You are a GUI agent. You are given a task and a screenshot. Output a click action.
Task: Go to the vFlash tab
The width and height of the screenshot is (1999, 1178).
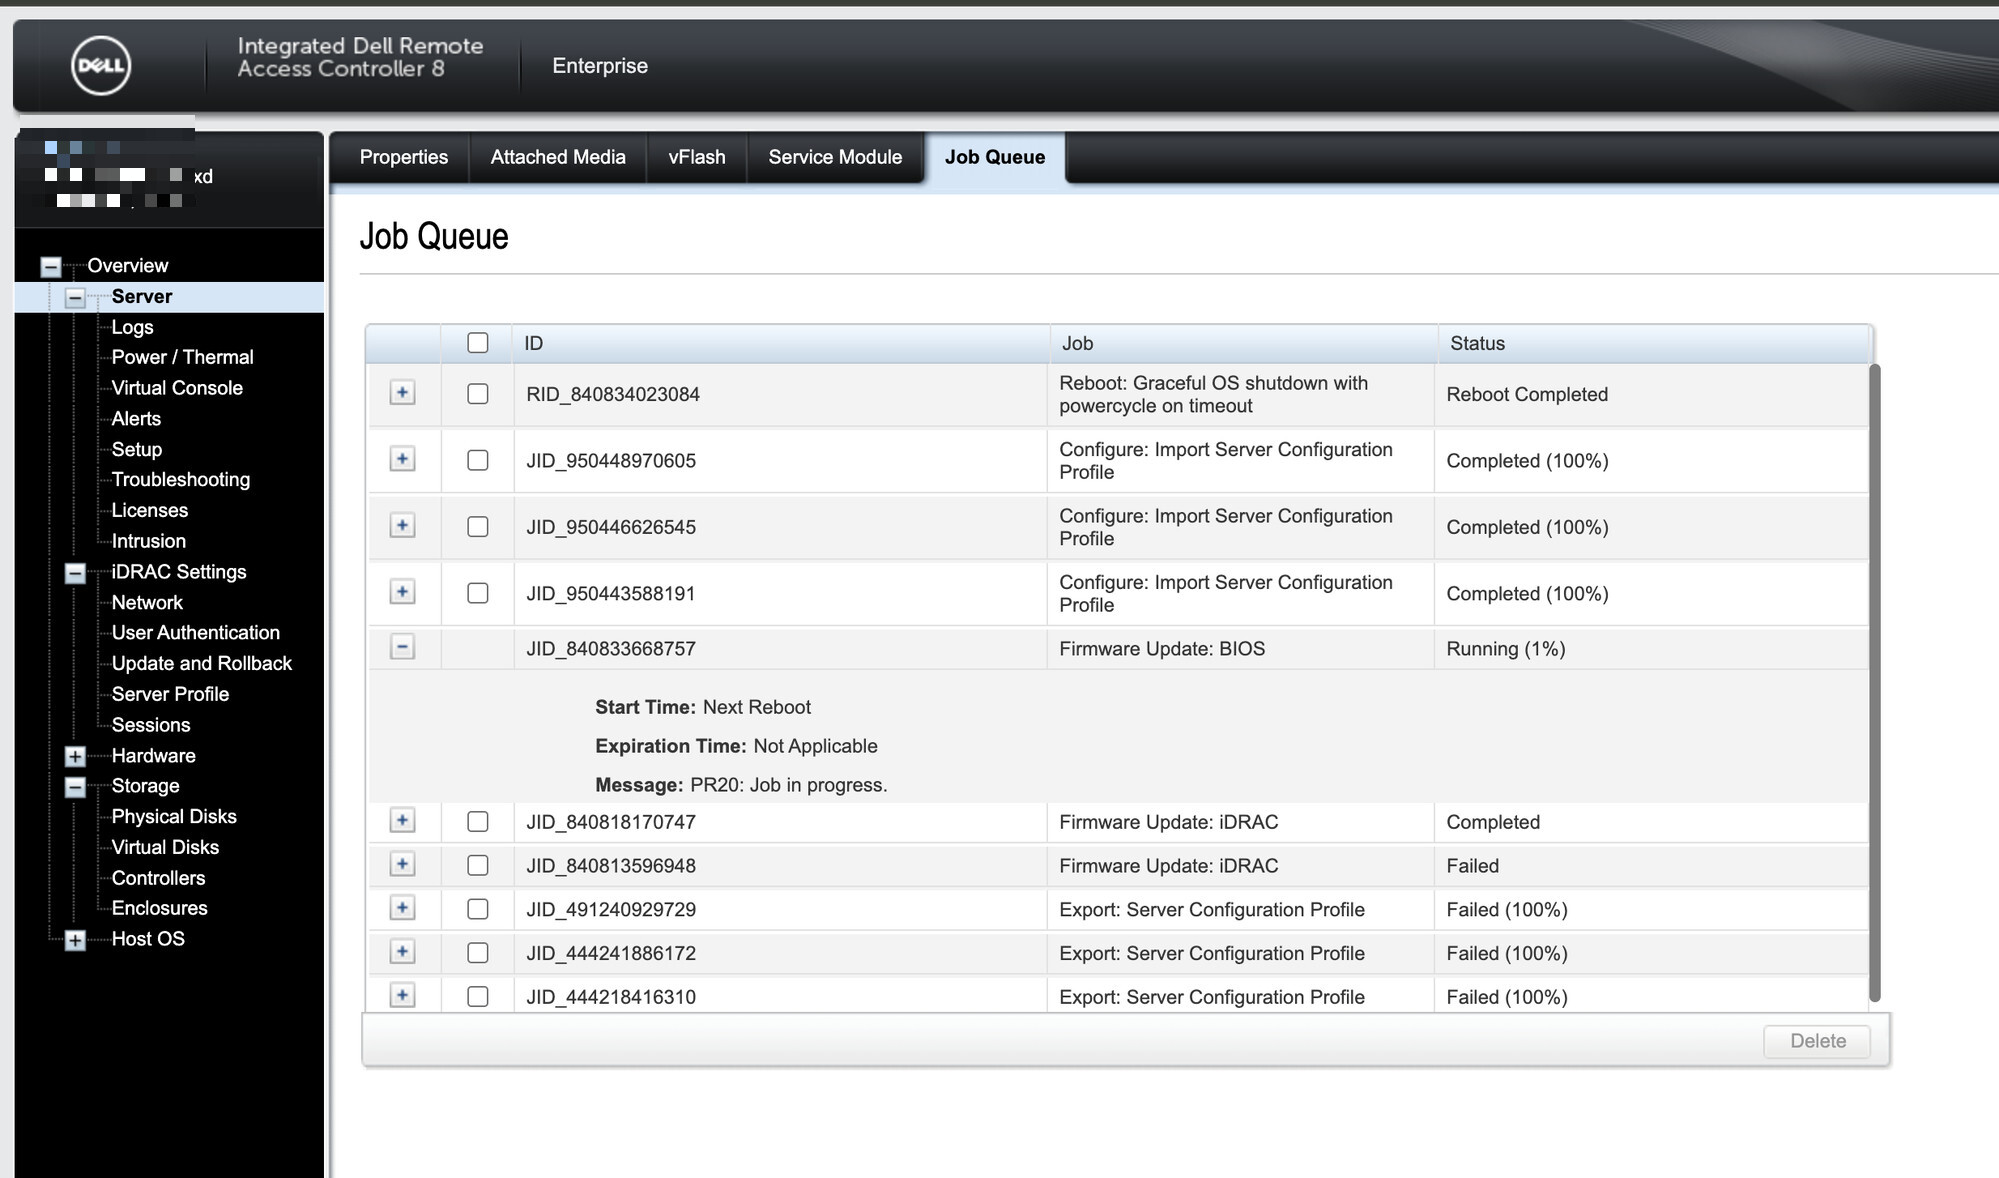coord(697,157)
